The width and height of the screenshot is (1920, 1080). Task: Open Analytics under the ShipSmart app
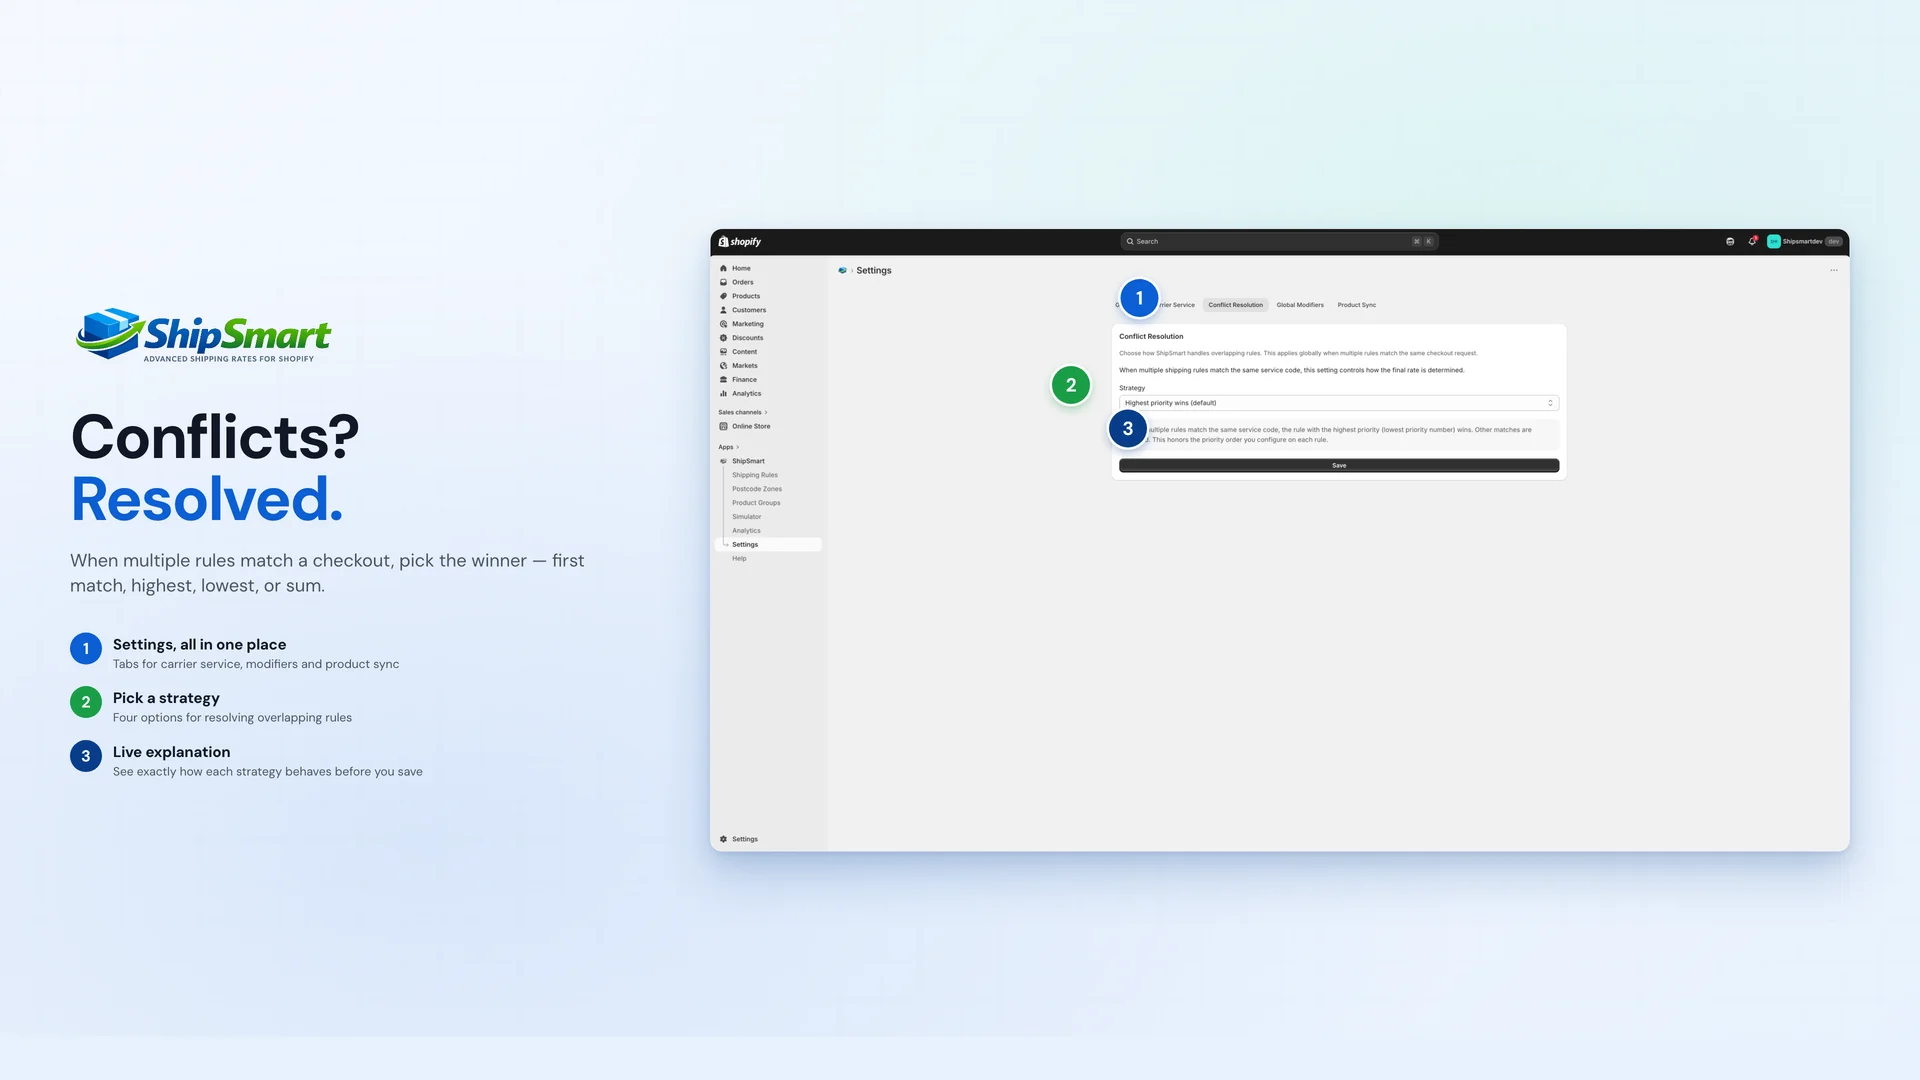(x=746, y=531)
